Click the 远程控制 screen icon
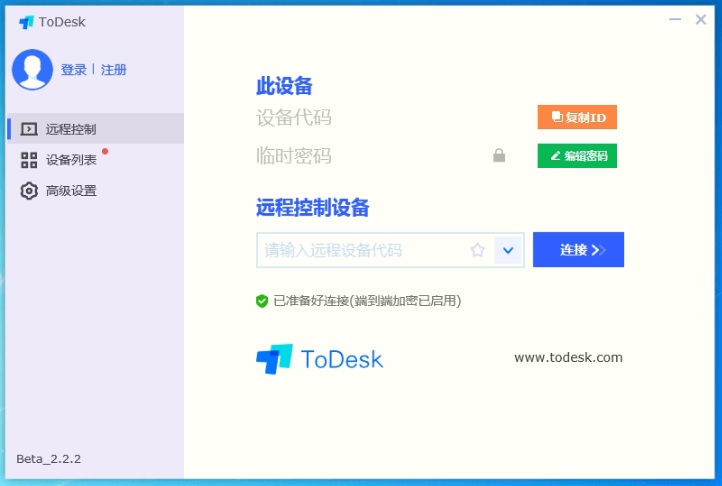 (x=29, y=129)
